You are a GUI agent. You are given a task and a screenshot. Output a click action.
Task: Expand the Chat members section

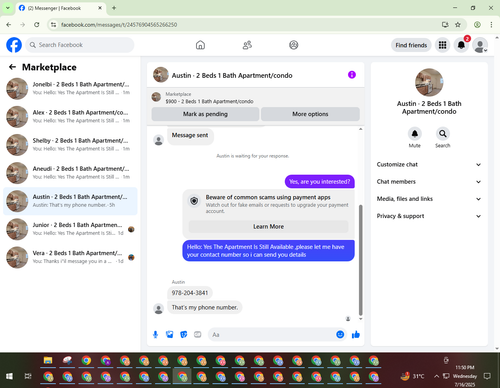click(429, 182)
